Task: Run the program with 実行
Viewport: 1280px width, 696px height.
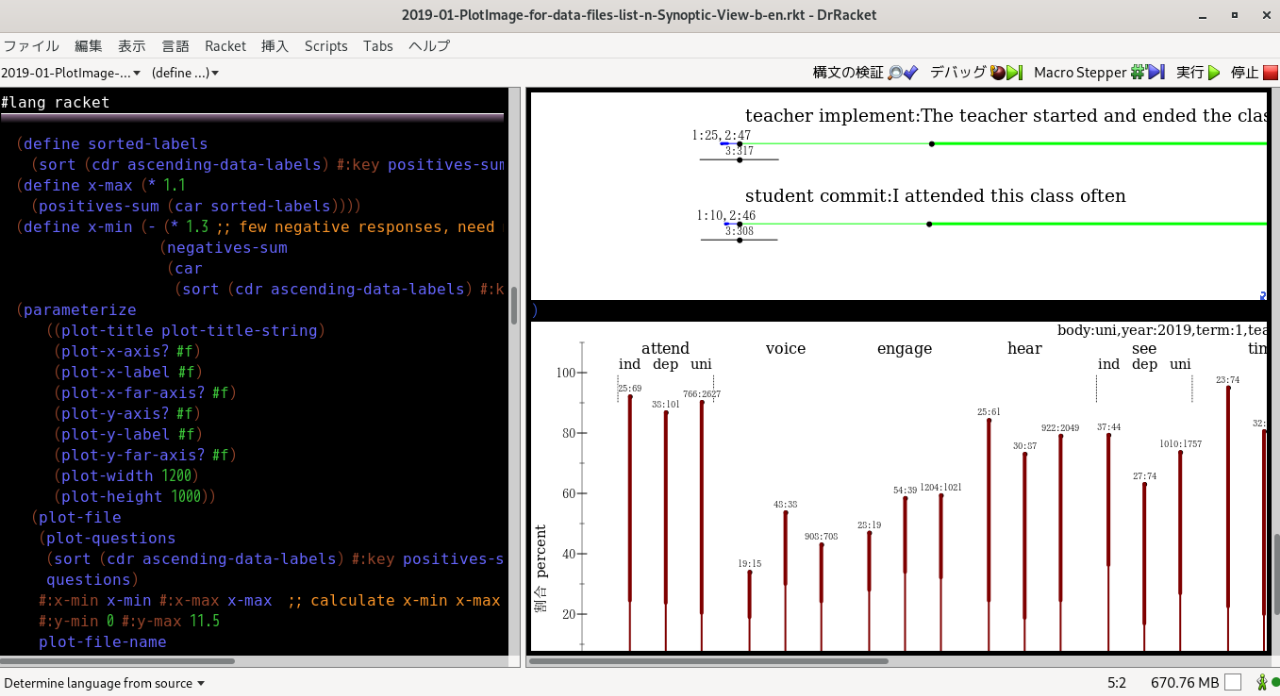Action: [1198, 73]
